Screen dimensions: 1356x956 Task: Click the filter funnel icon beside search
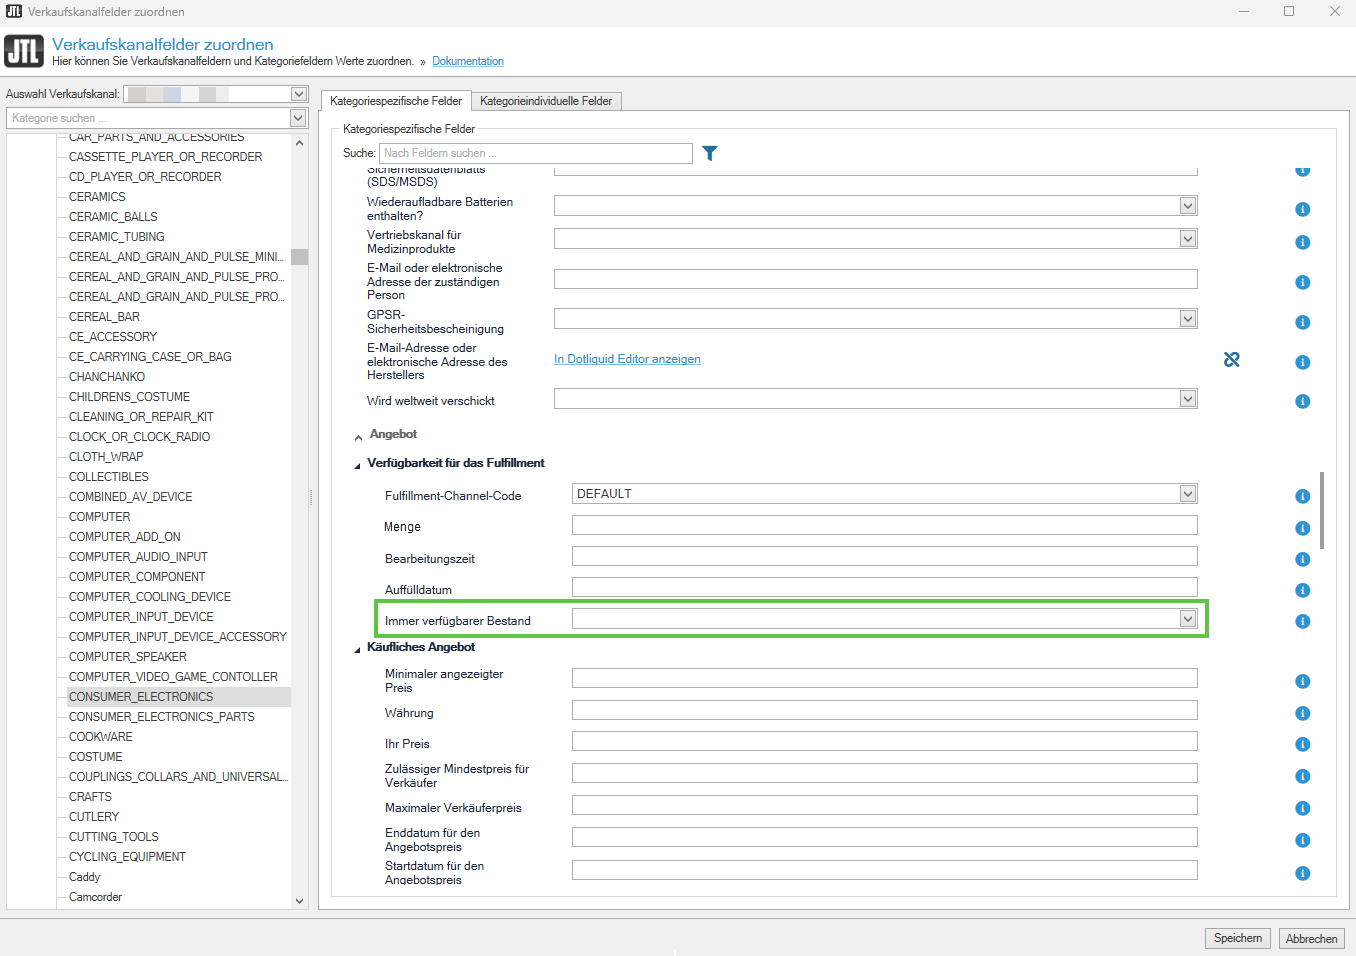tap(709, 153)
